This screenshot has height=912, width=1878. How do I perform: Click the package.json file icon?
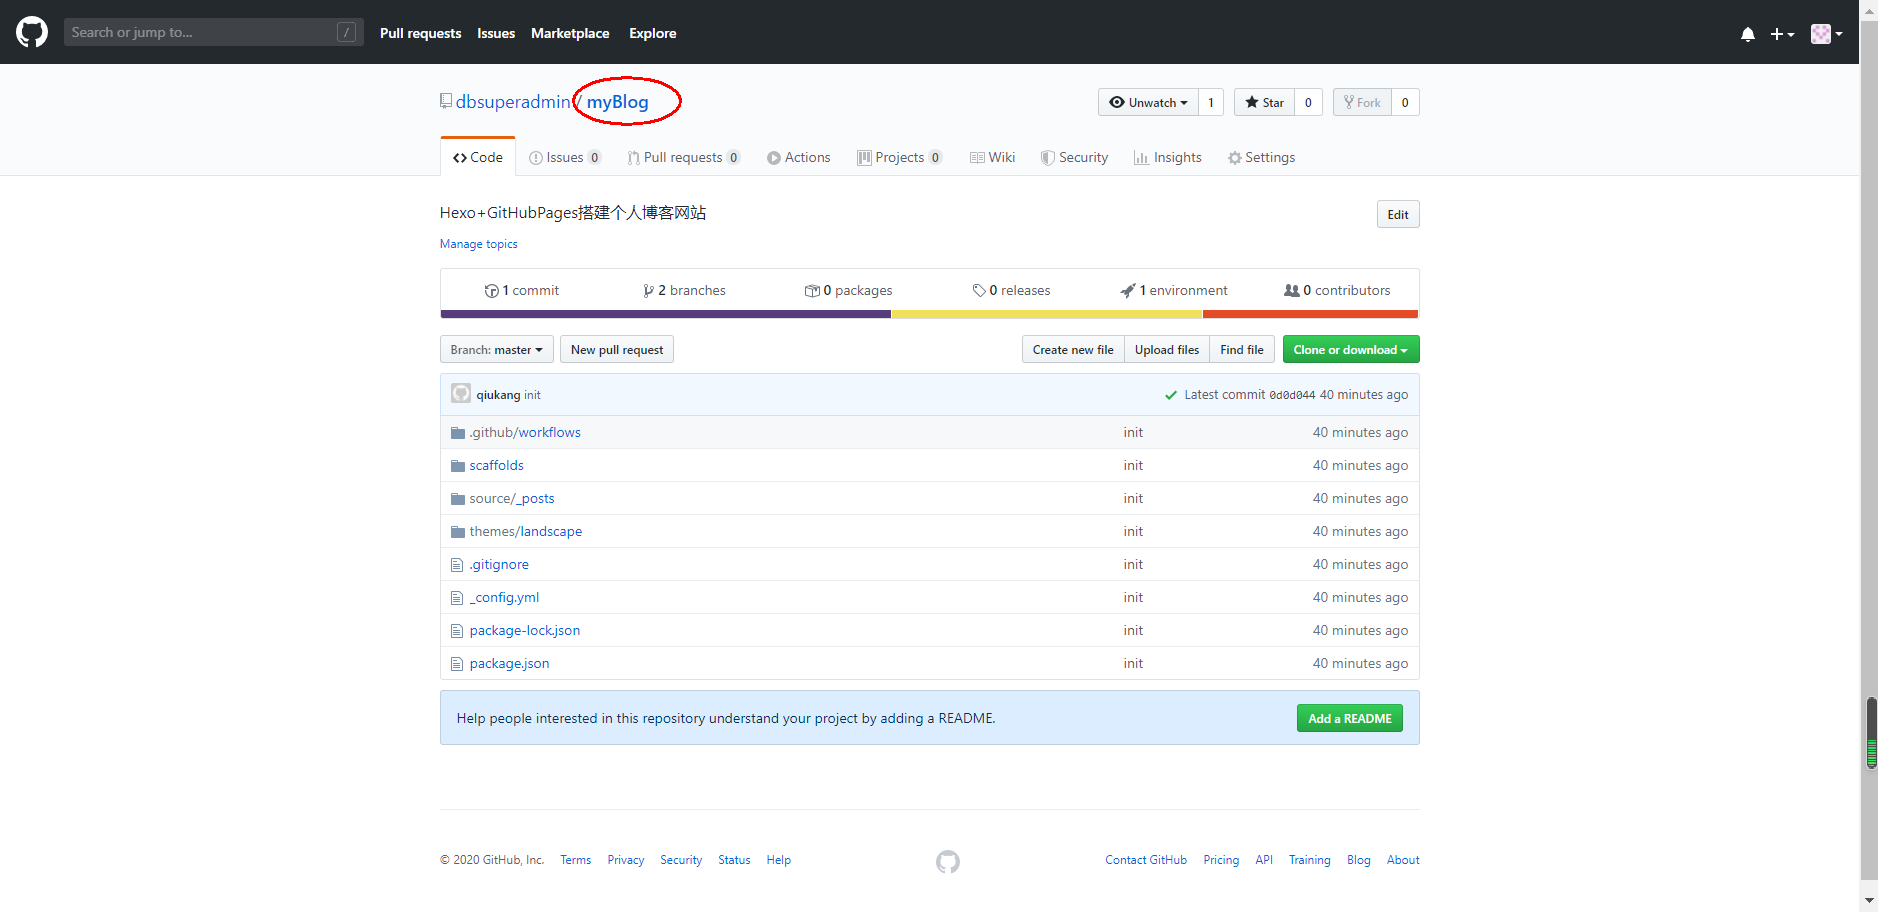click(x=457, y=664)
